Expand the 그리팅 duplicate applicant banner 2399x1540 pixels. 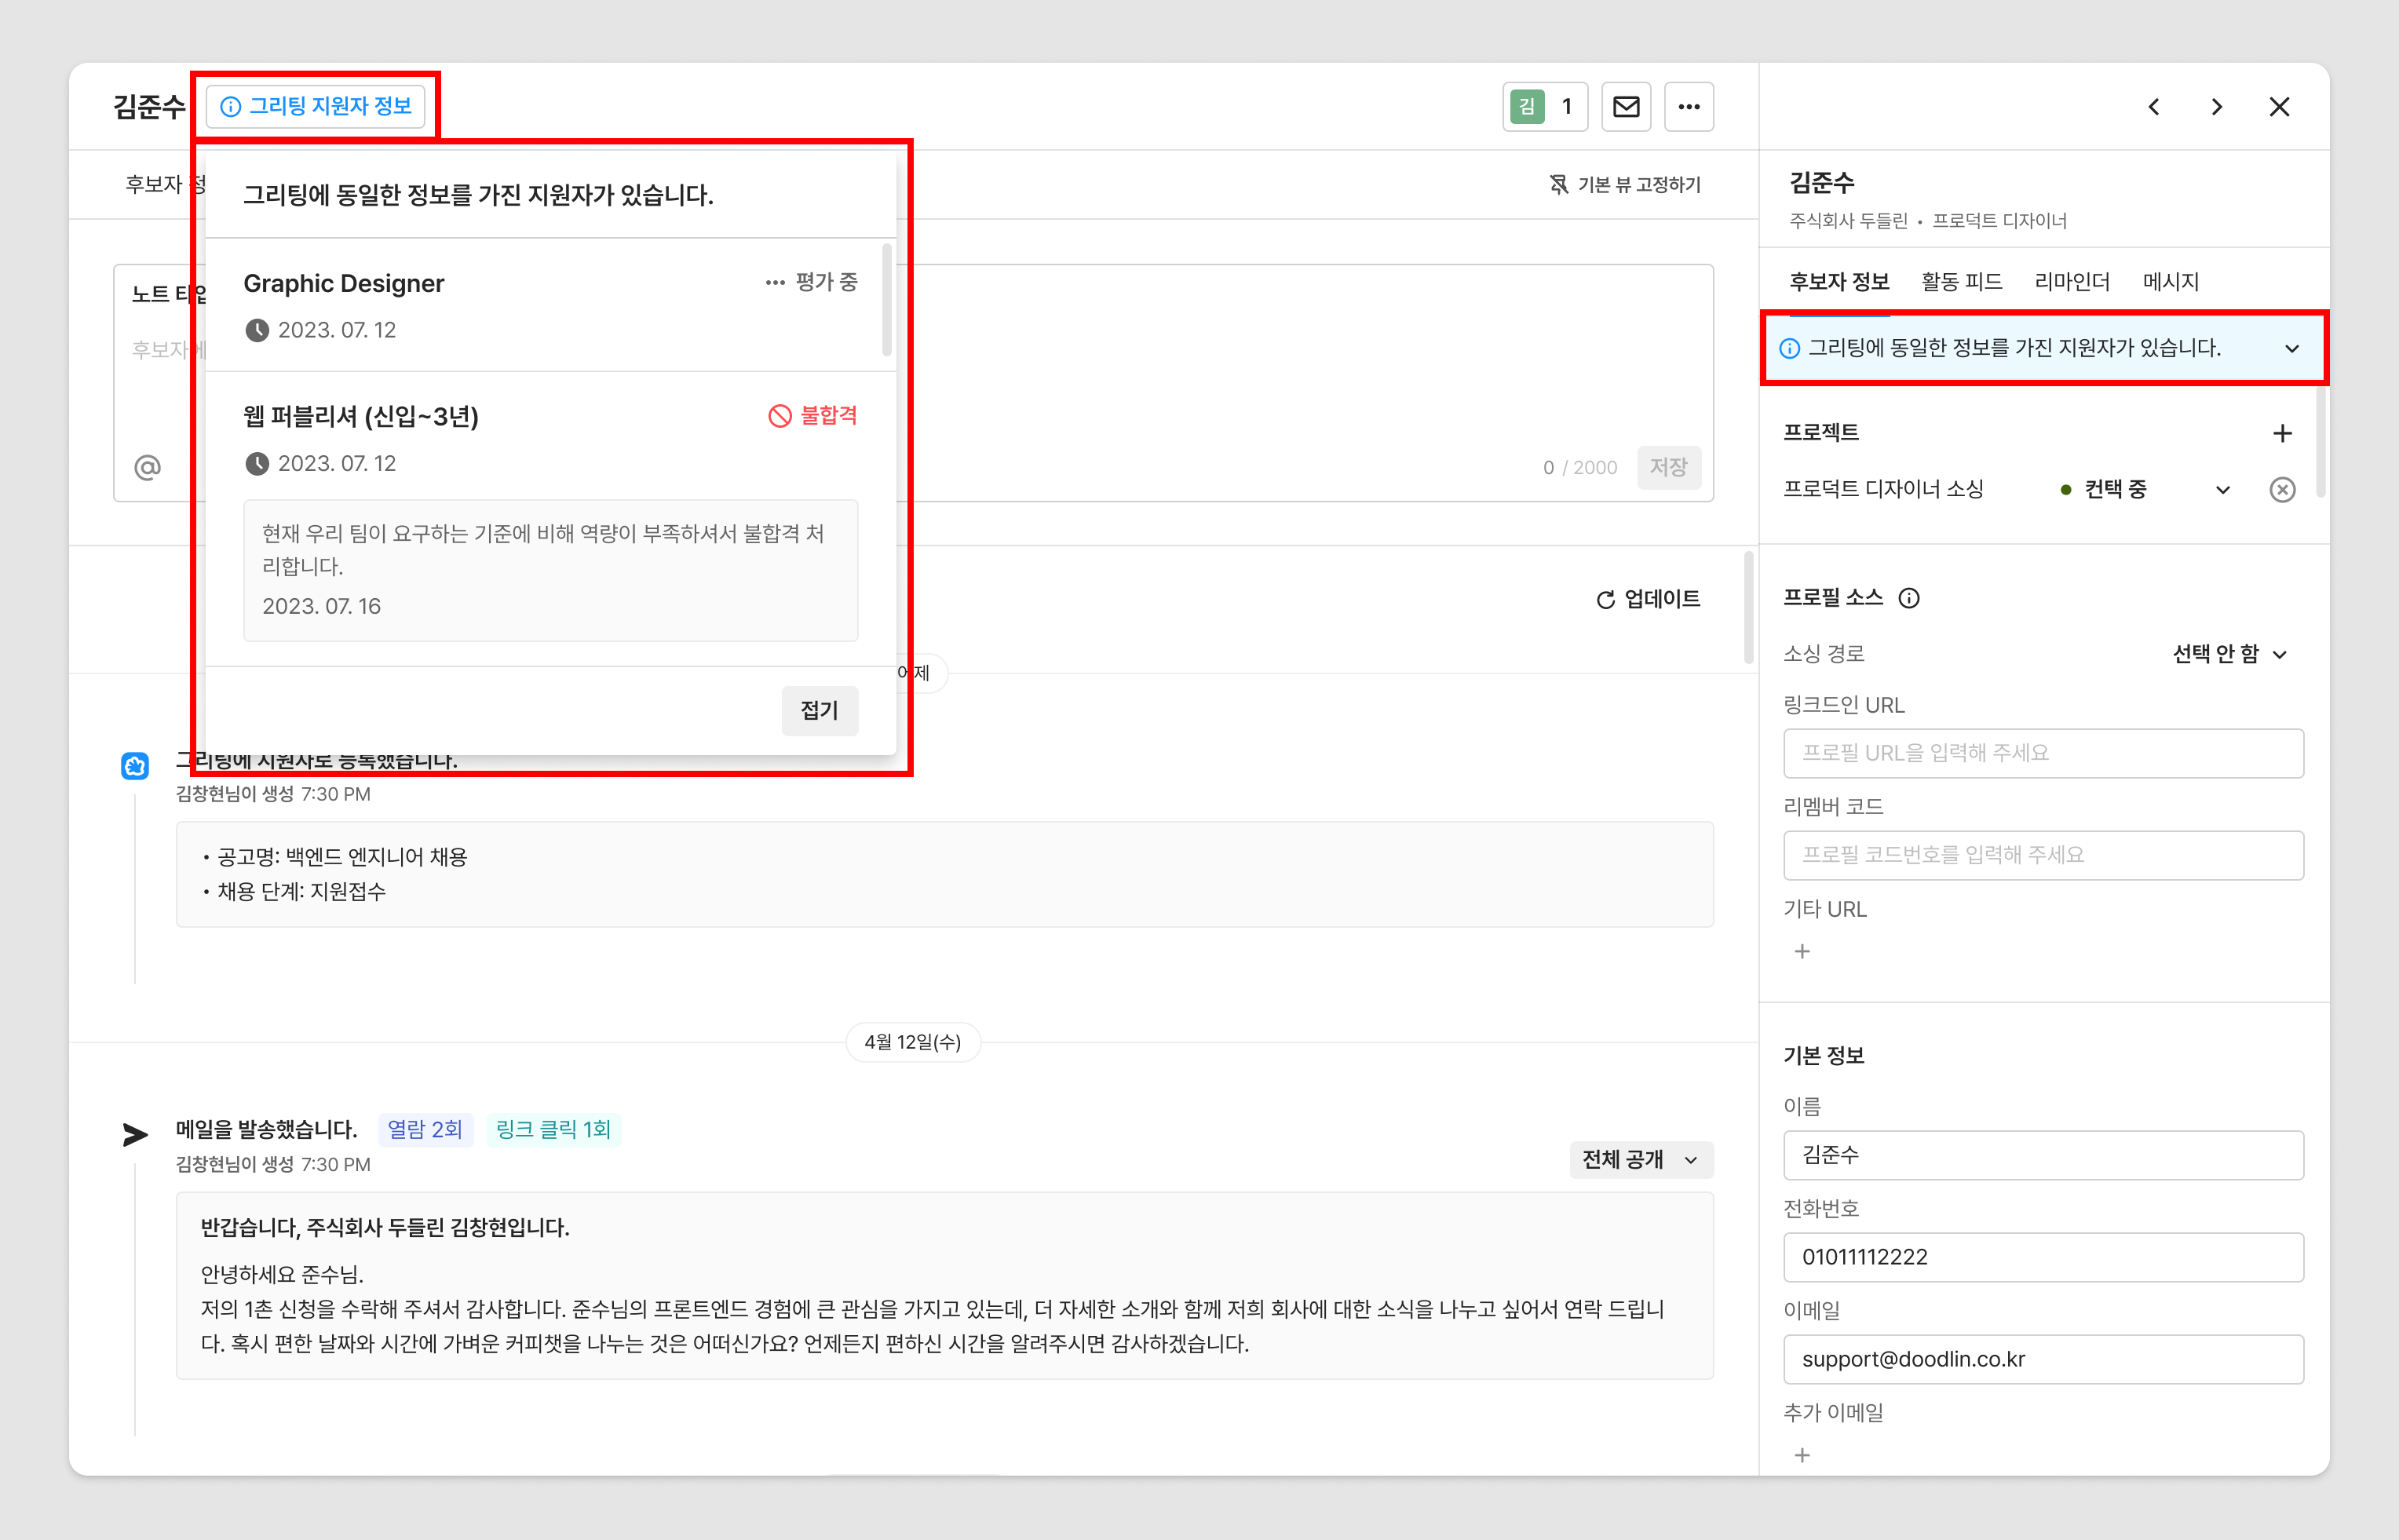(2291, 348)
